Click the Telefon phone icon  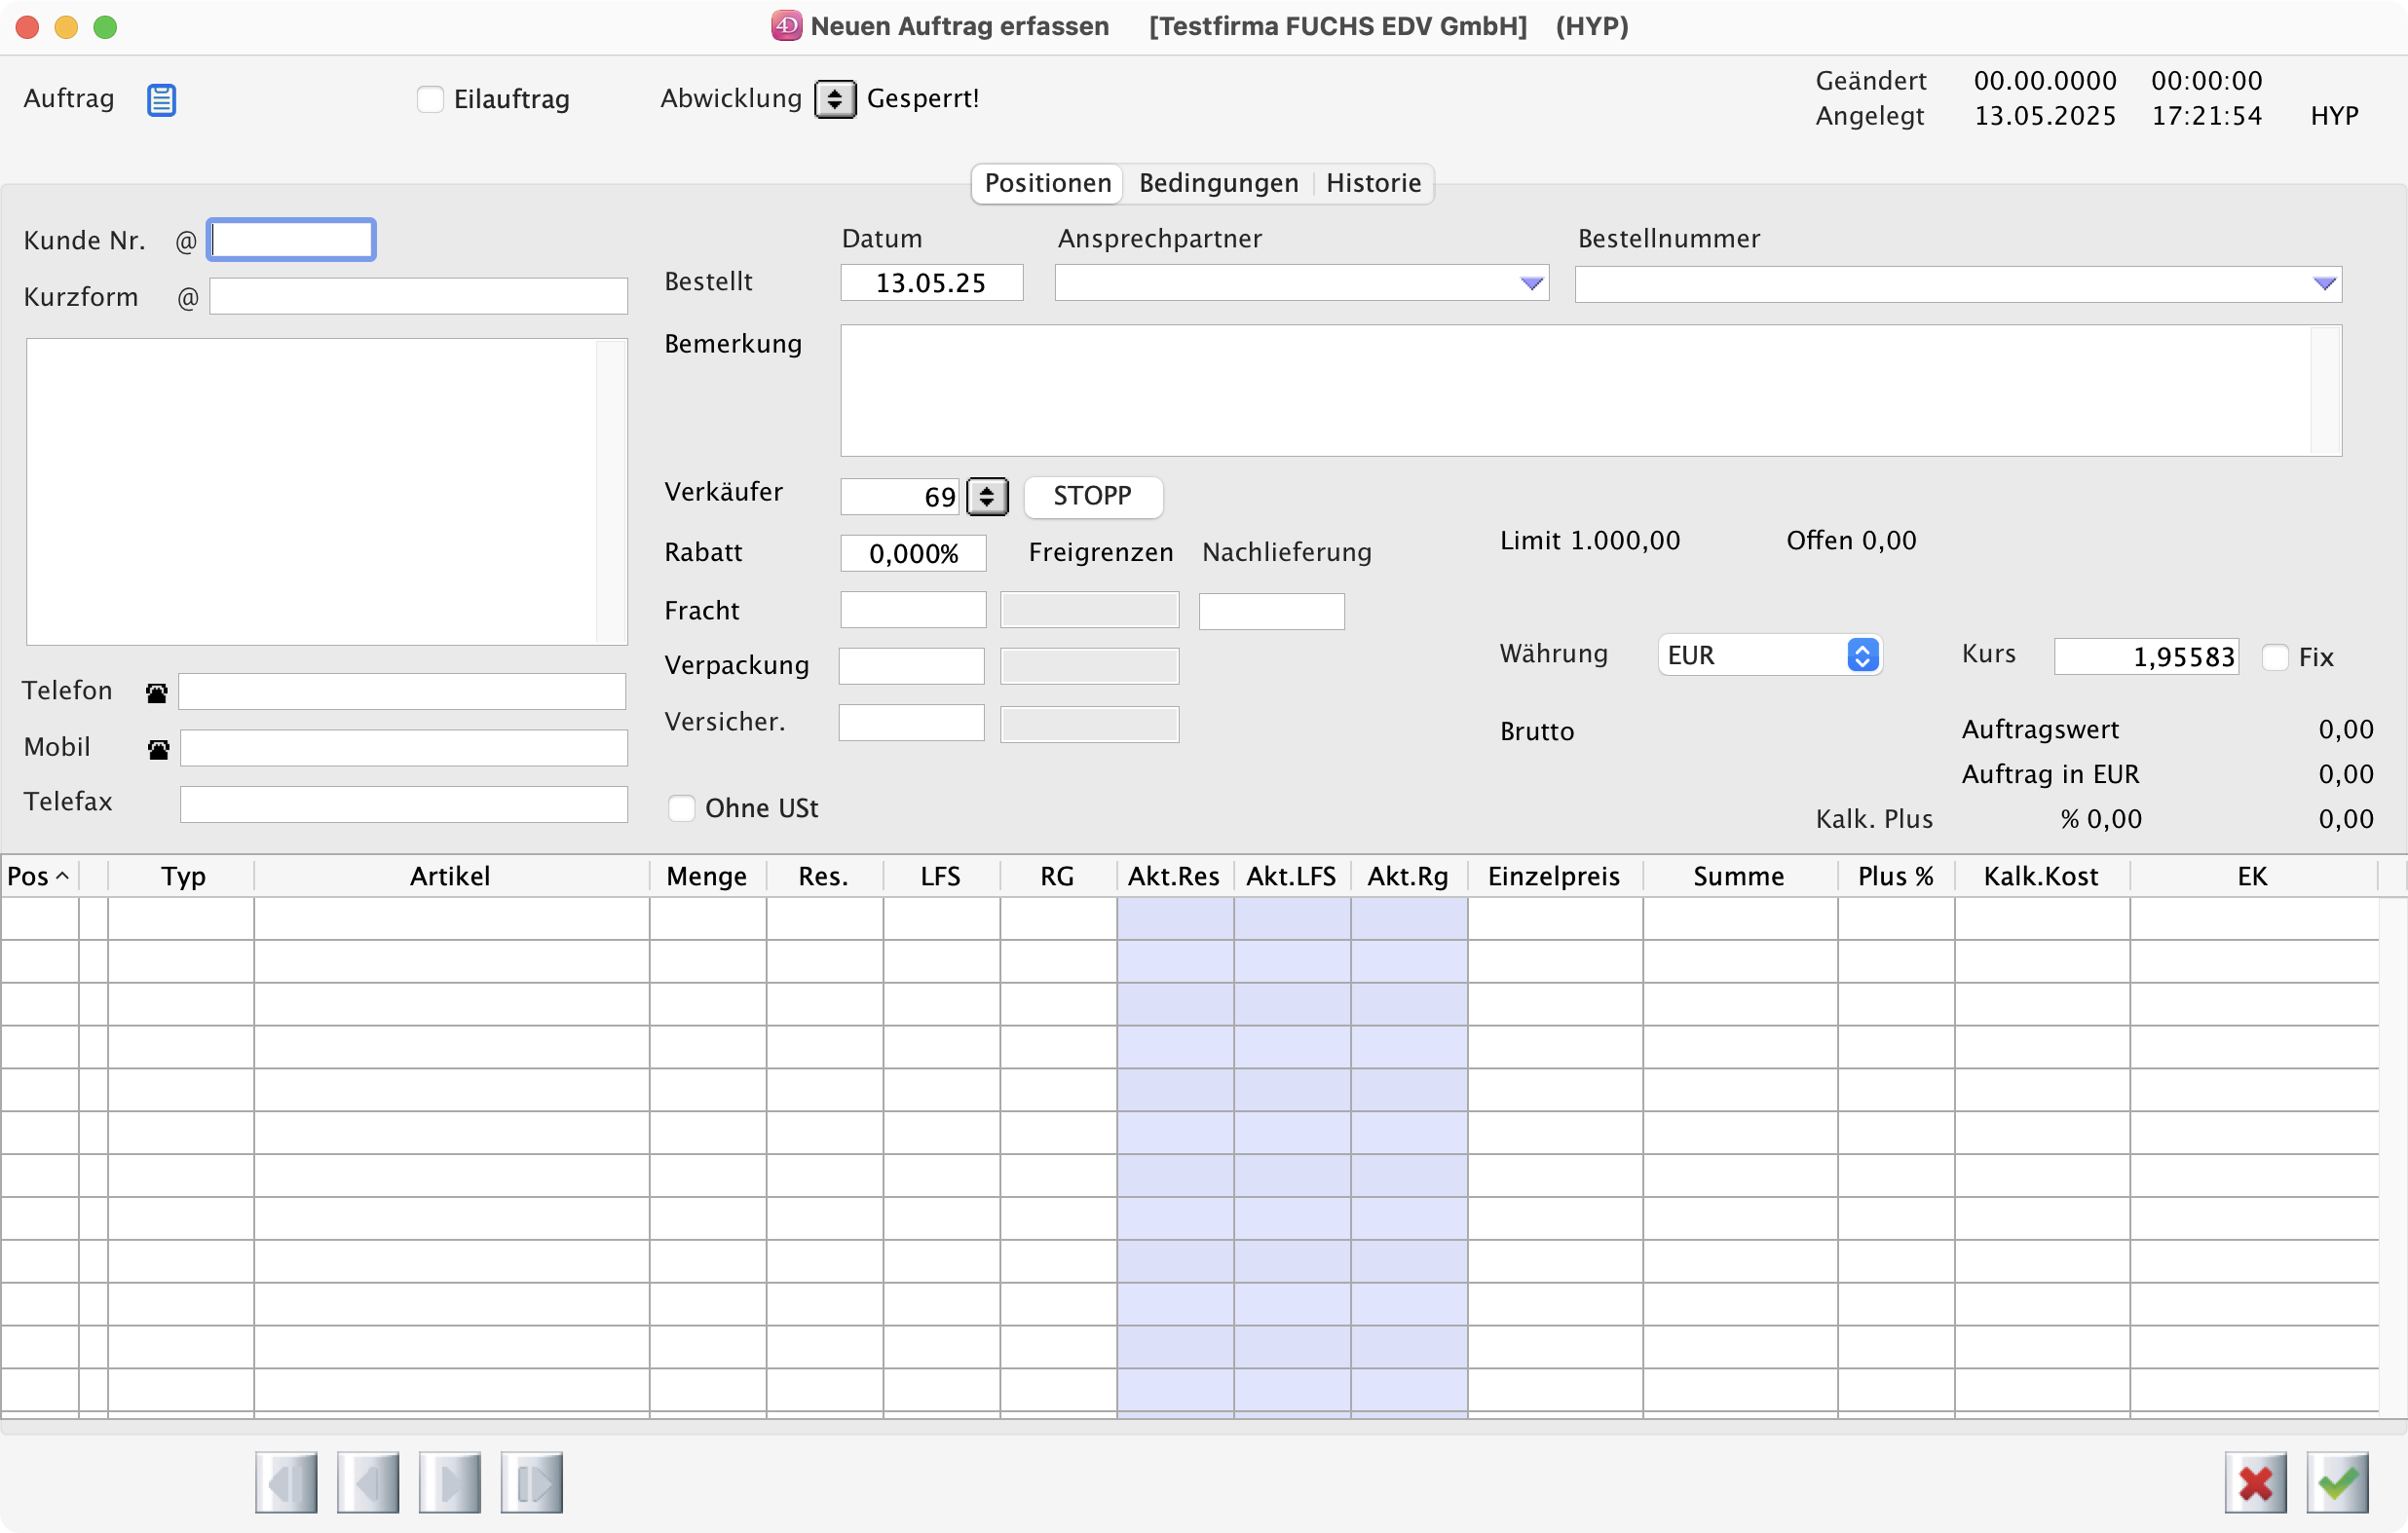[157, 693]
